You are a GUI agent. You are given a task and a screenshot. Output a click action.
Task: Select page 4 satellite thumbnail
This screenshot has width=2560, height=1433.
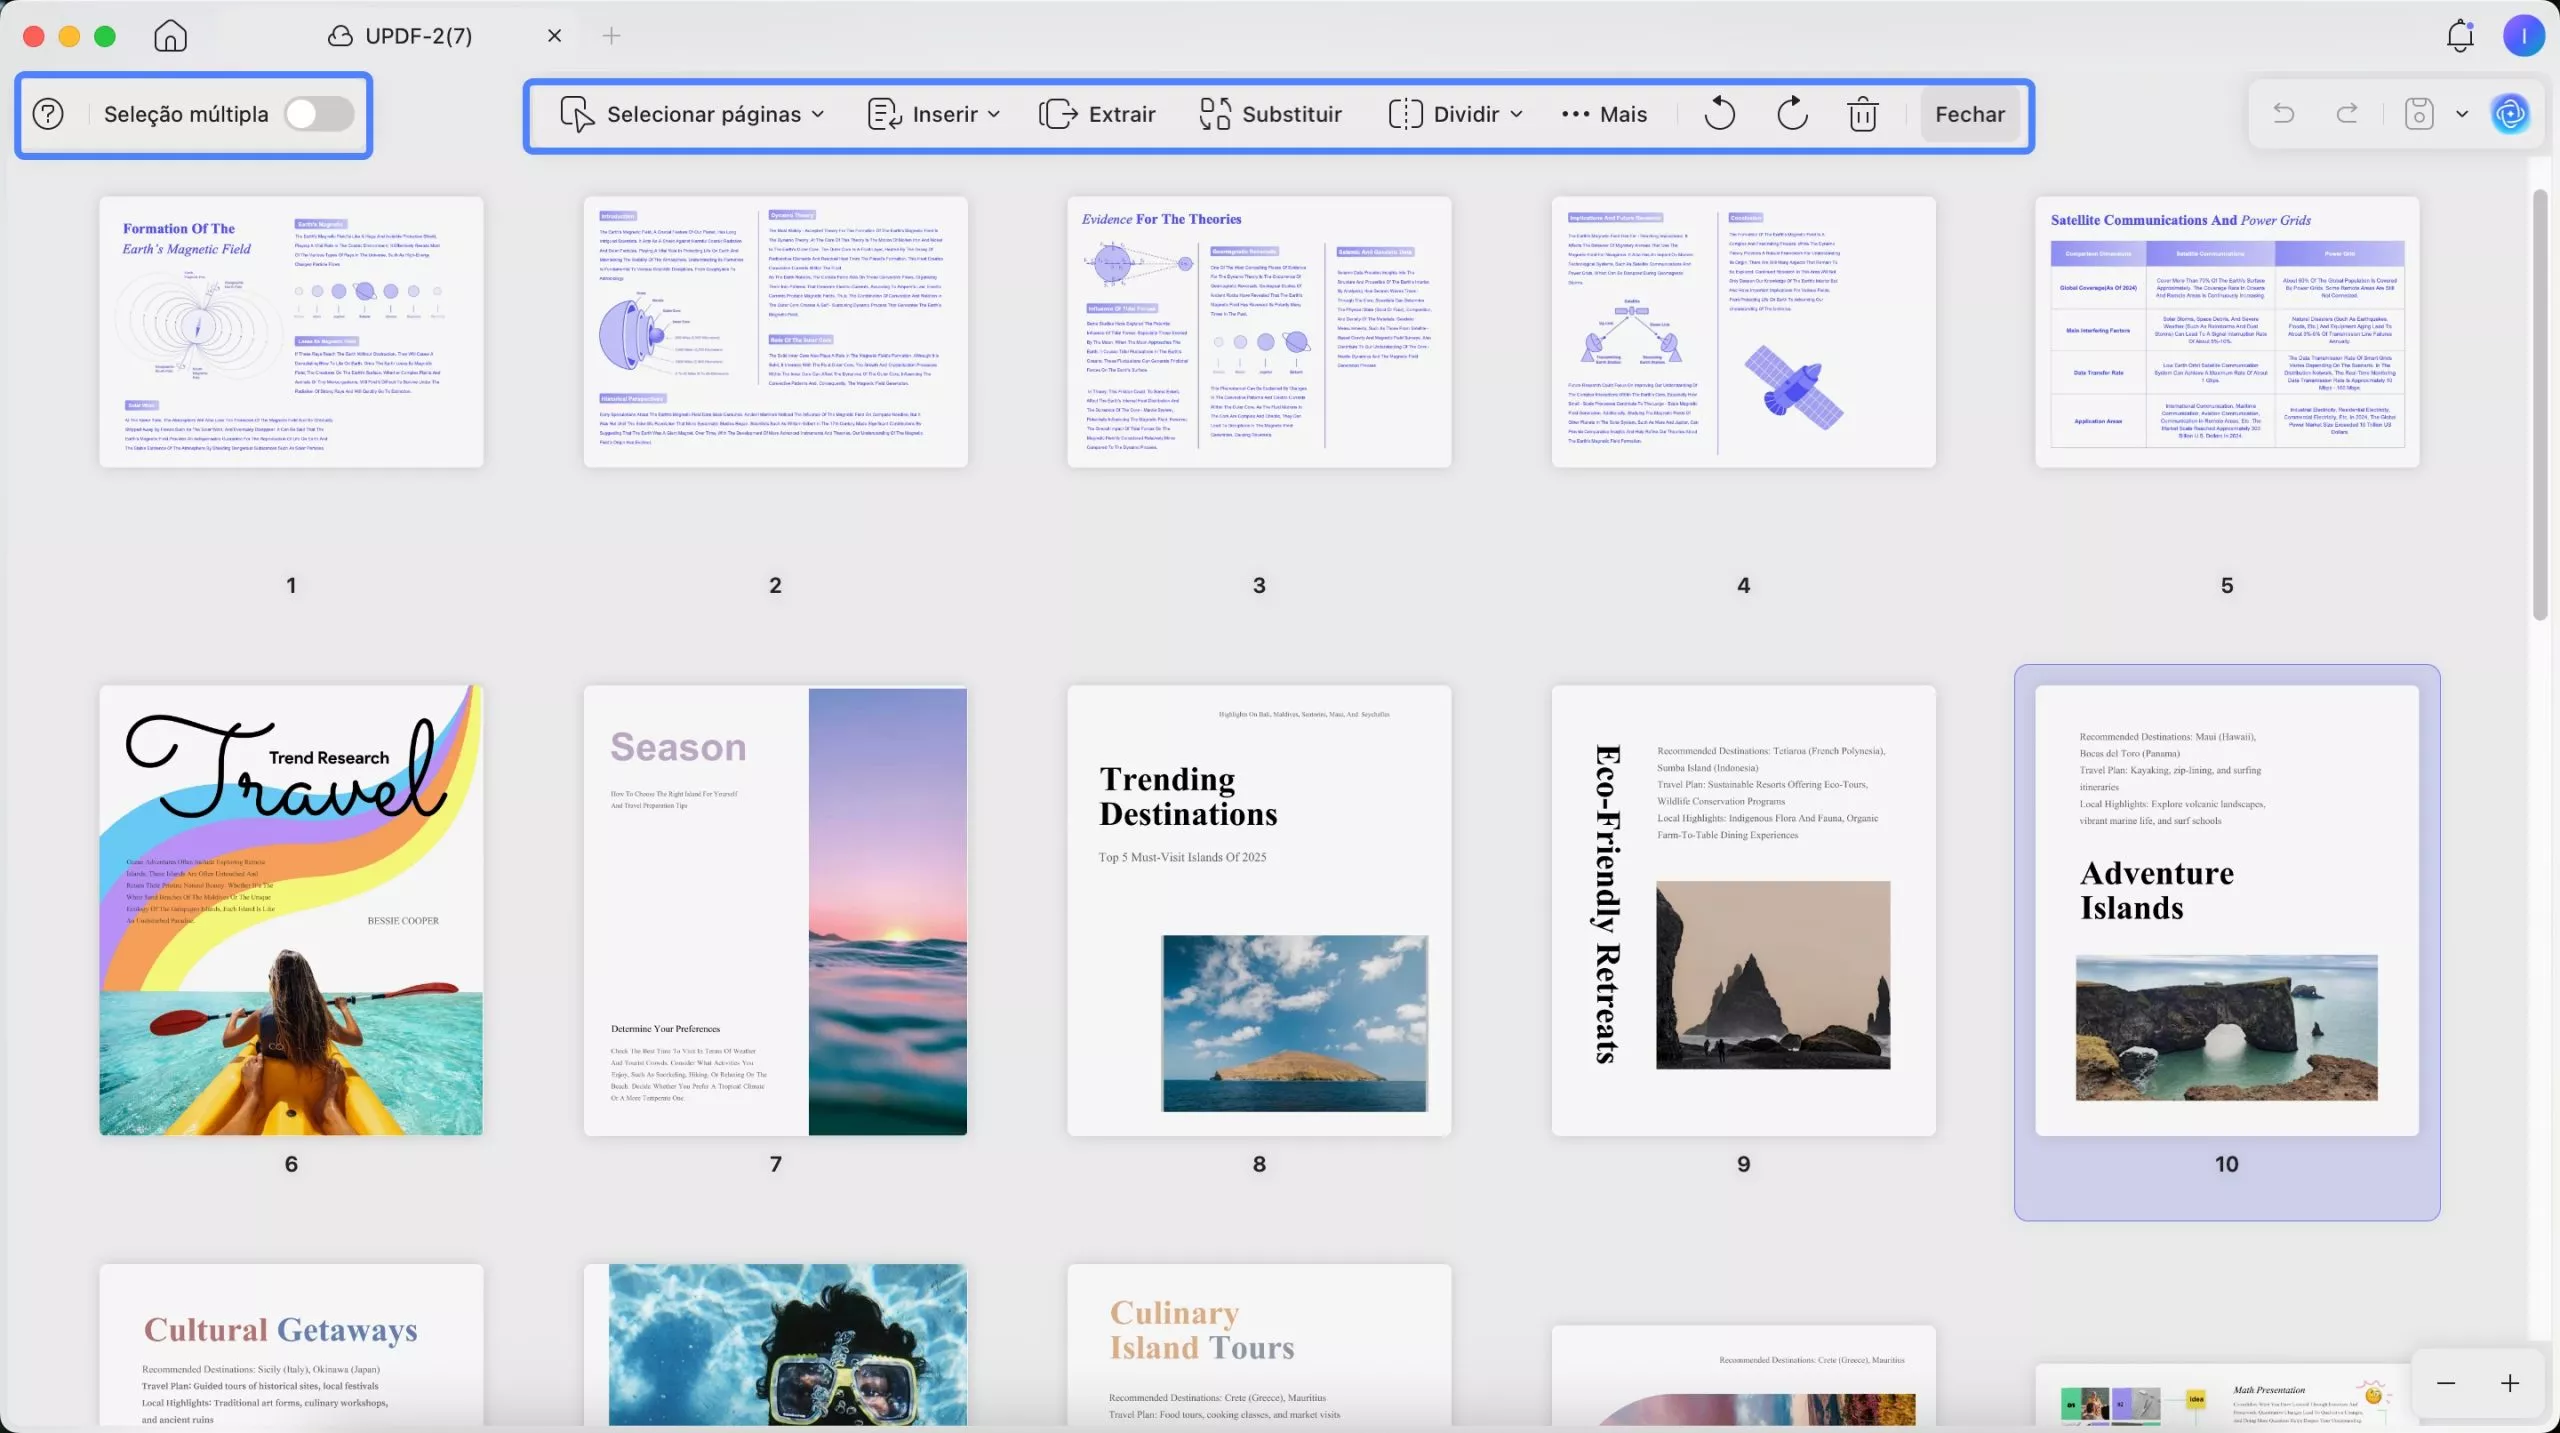point(1743,331)
